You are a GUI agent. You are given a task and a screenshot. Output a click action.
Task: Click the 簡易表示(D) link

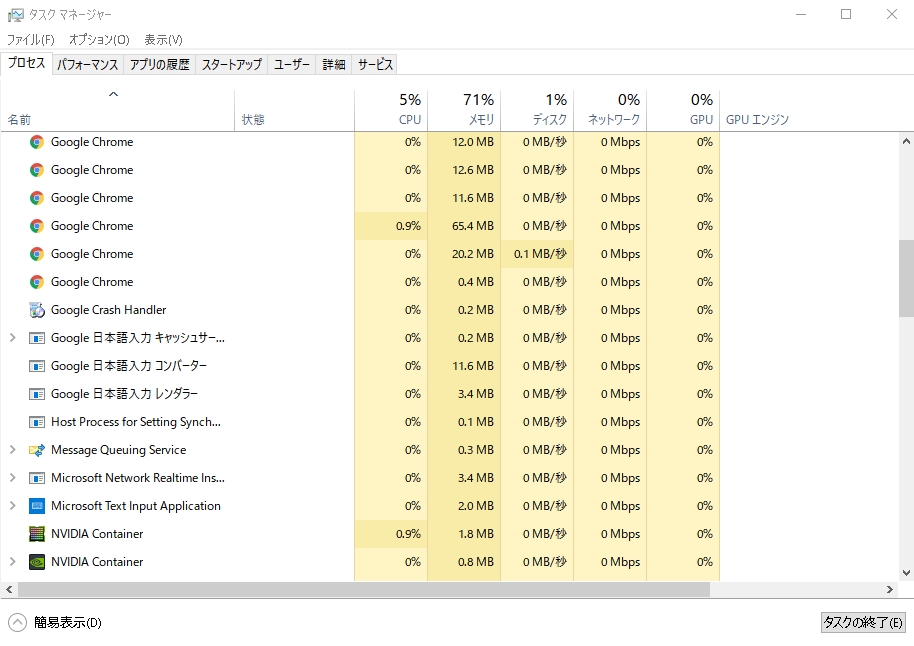click(x=68, y=623)
